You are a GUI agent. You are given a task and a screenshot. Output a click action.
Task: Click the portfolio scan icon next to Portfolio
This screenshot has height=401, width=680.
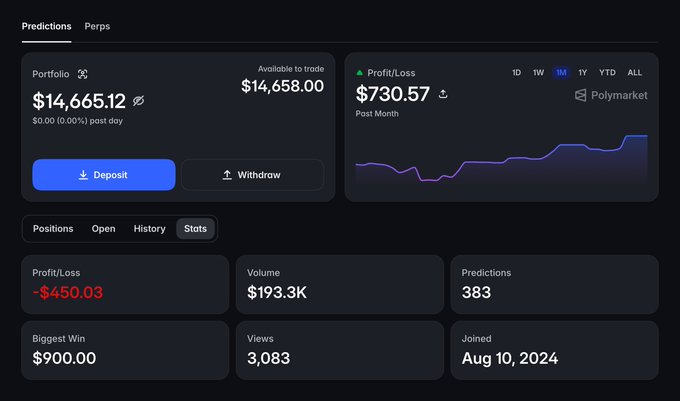tap(82, 74)
